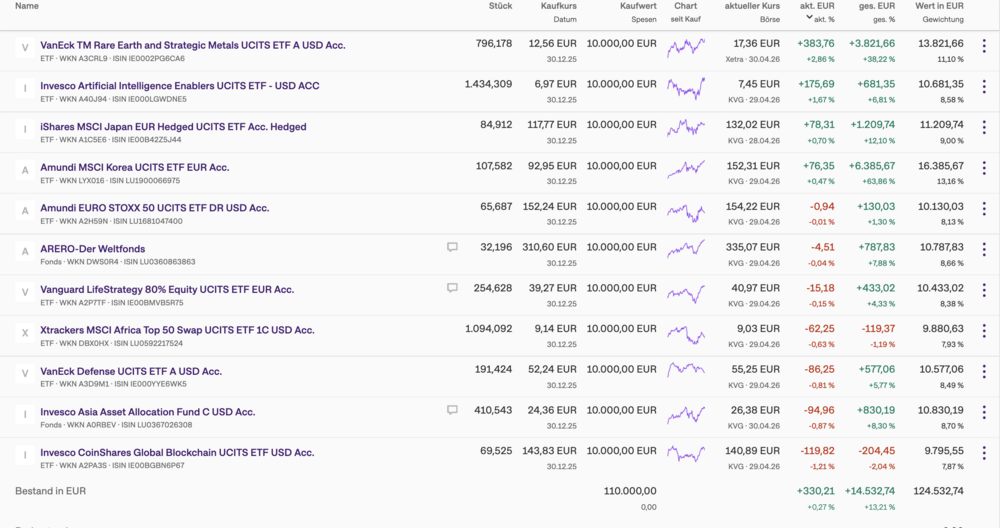Open price chart thumbnail for Amundi MSCI Korea
Viewport: 1000px width, 528px height.
click(x=686, y=170)
